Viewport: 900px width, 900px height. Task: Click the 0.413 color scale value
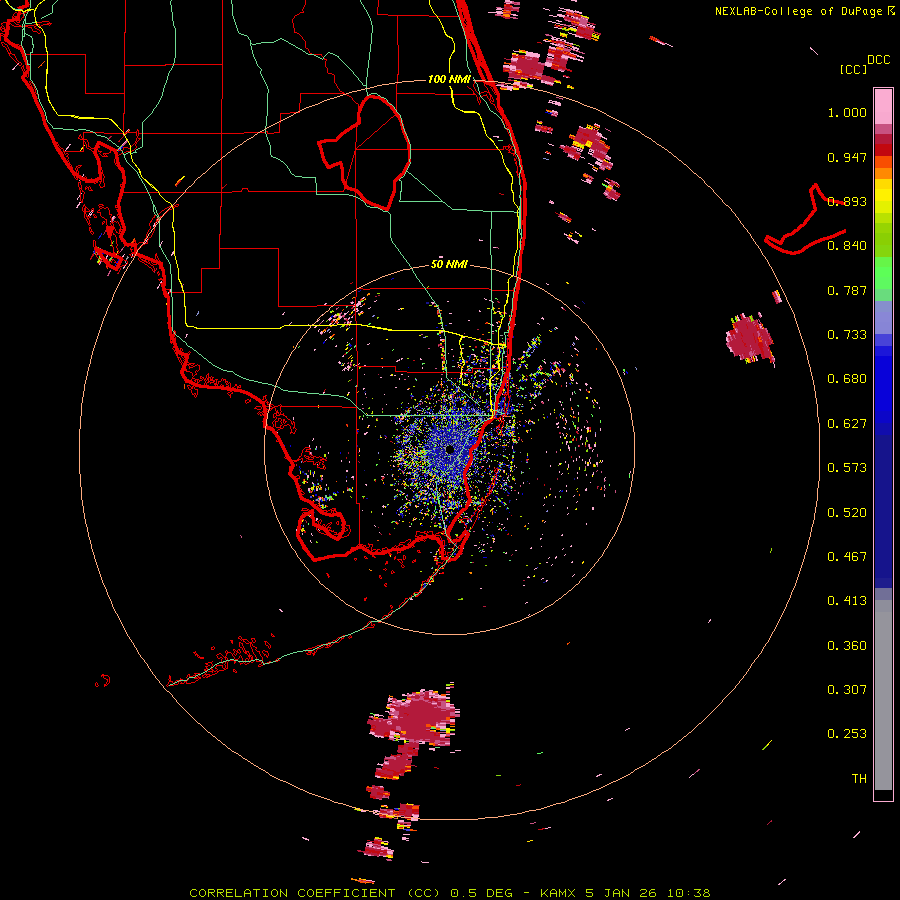[x=847, y=601]
